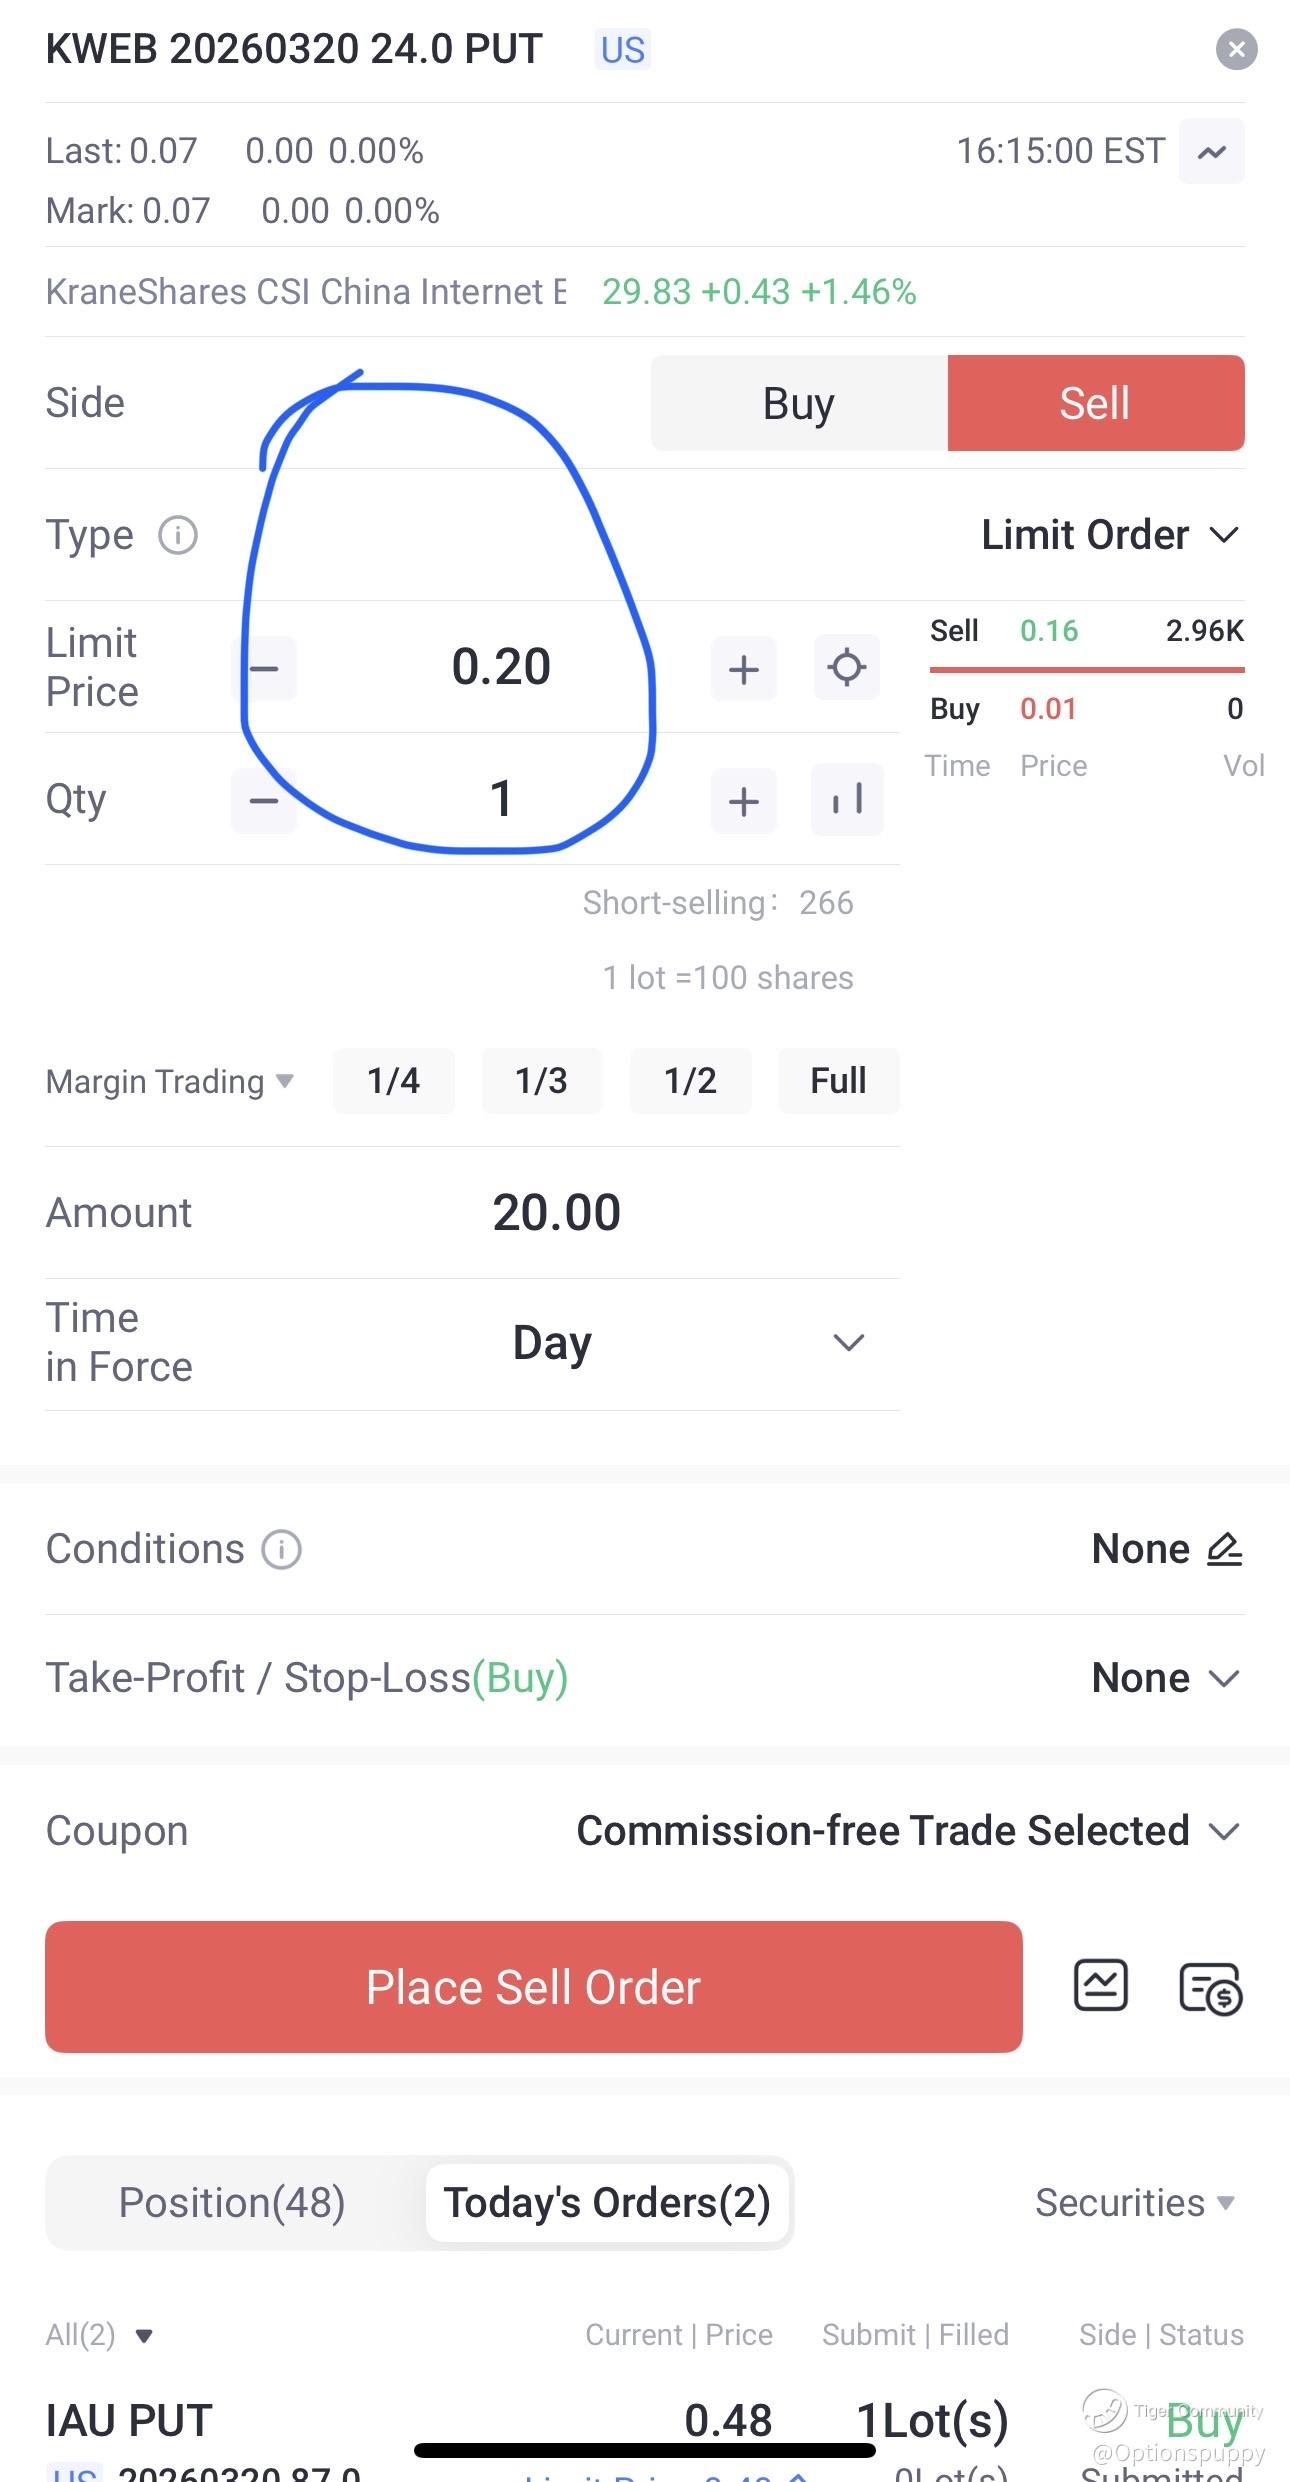The width and height of the screenshot is (1290, 2482).
Task: Open the chart analysis icon beside Place Sell Order
Action: (1100, 1986)
